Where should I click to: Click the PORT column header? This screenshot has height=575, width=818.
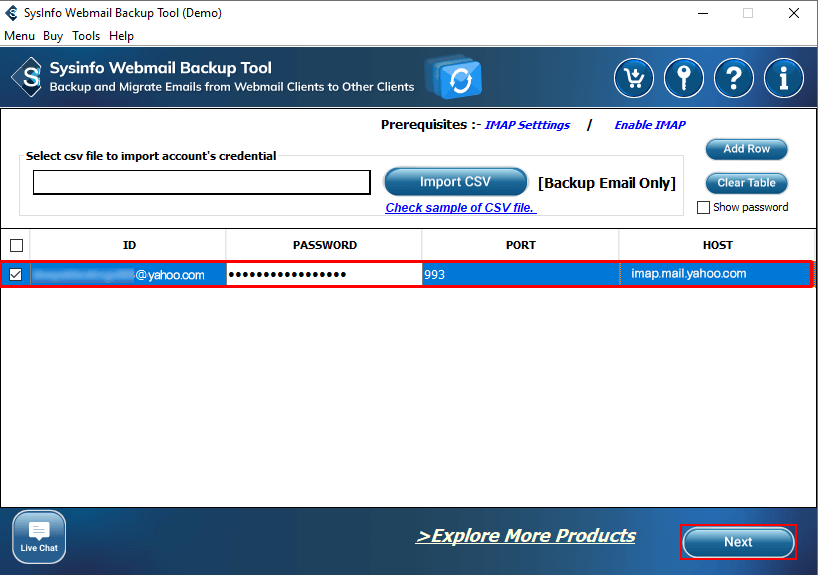point(521,245)
